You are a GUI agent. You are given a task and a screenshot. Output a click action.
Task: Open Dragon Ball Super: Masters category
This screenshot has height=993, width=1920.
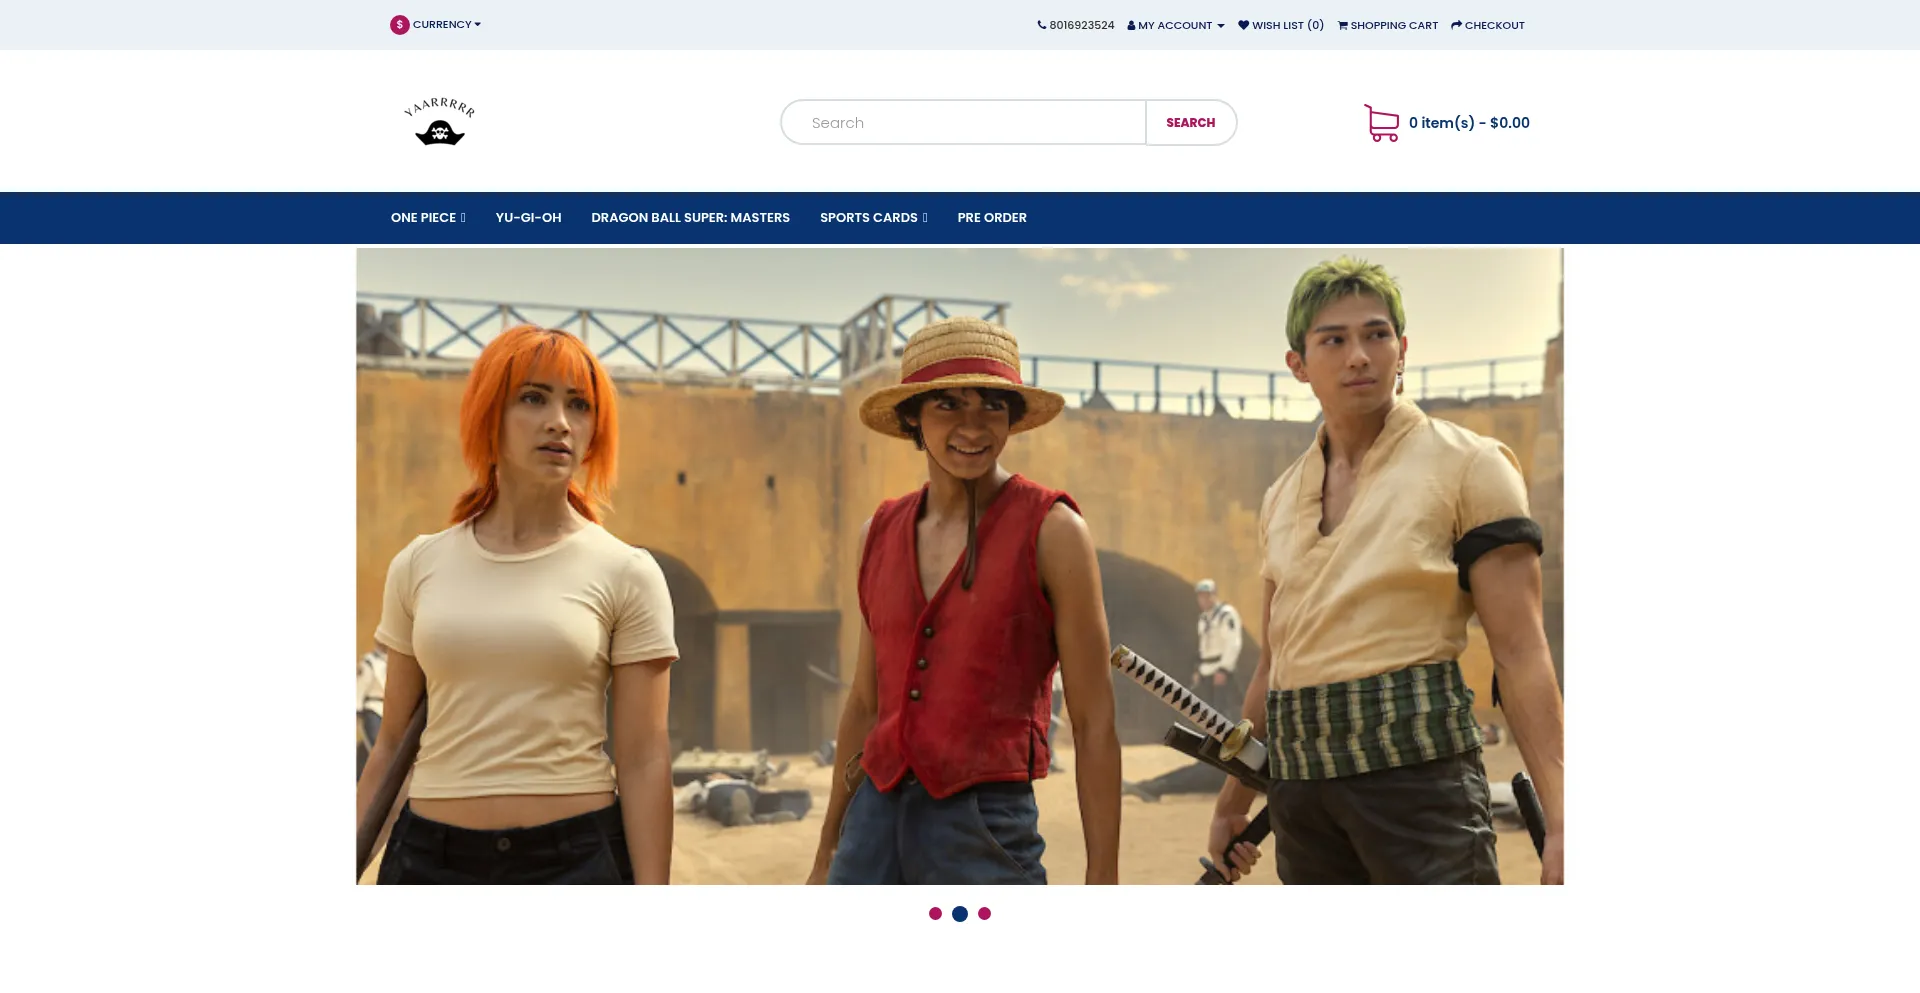coord(690,218)
